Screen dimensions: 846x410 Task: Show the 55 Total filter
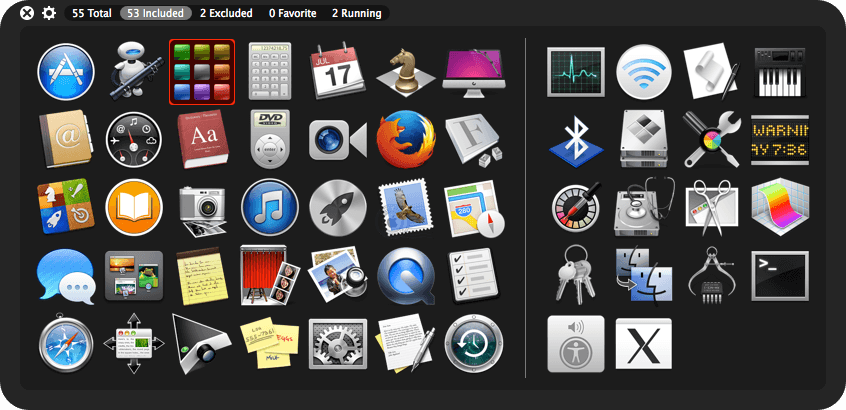92,13
